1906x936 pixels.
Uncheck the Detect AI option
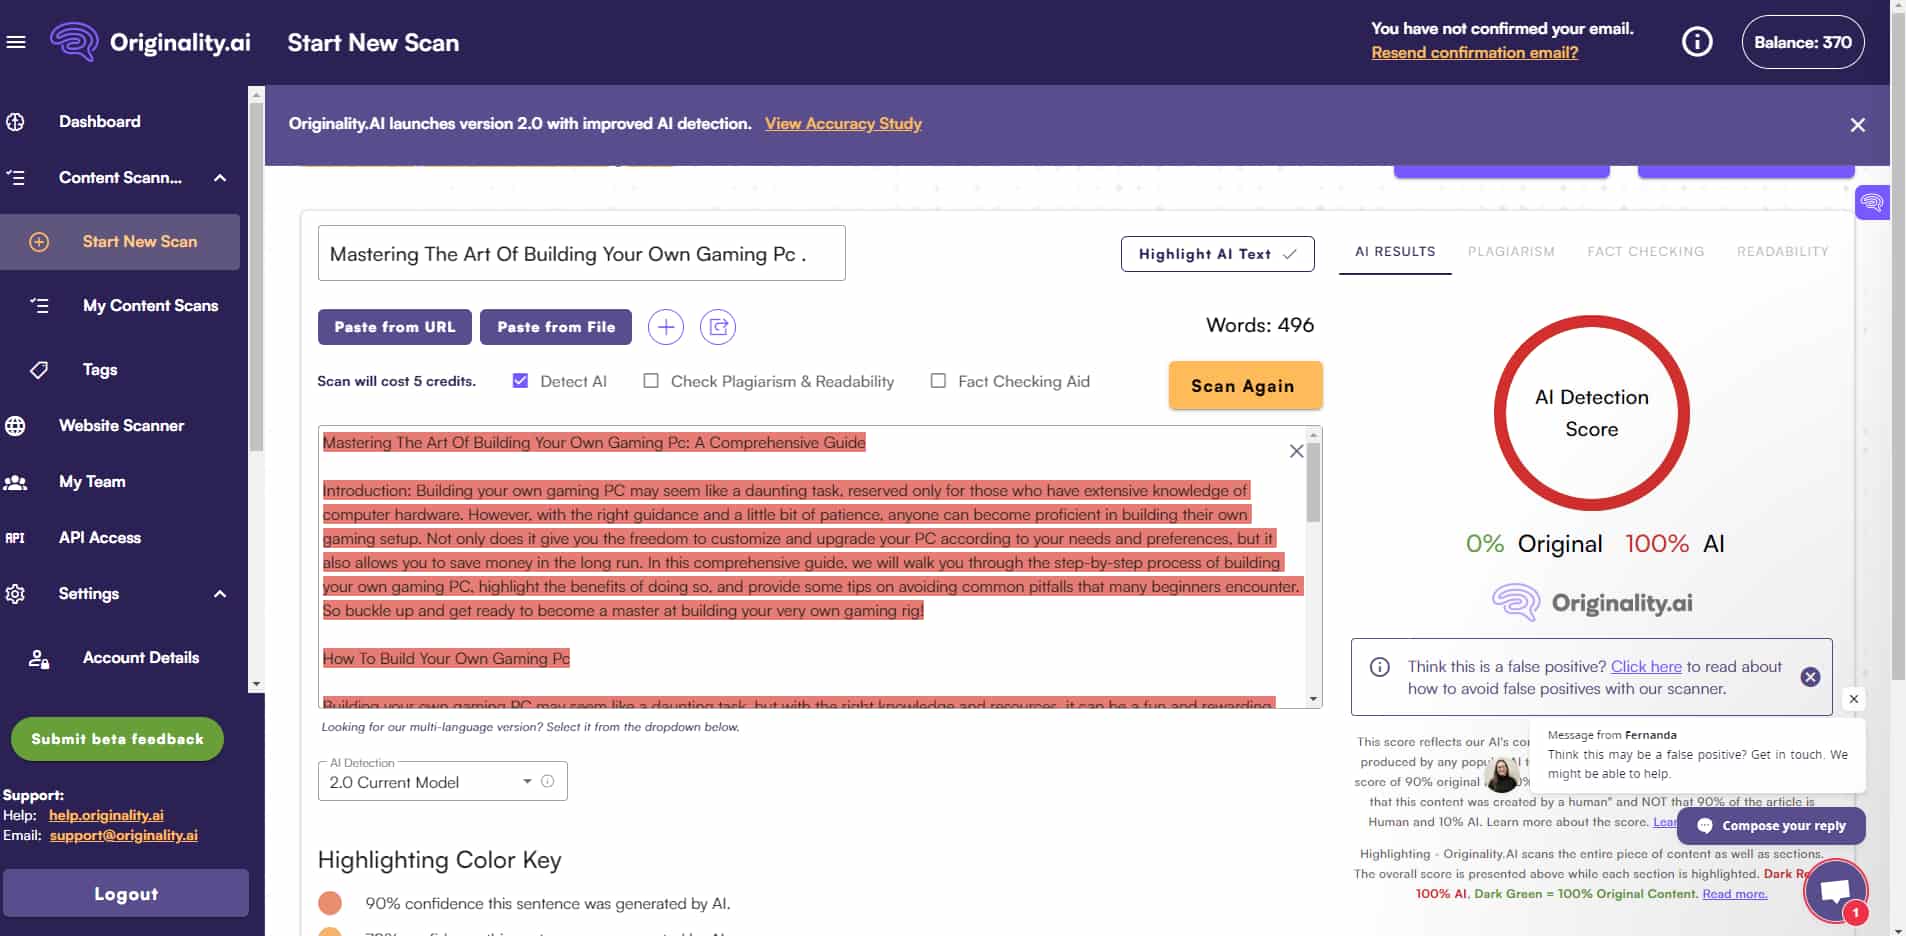(x=519, y=380)
